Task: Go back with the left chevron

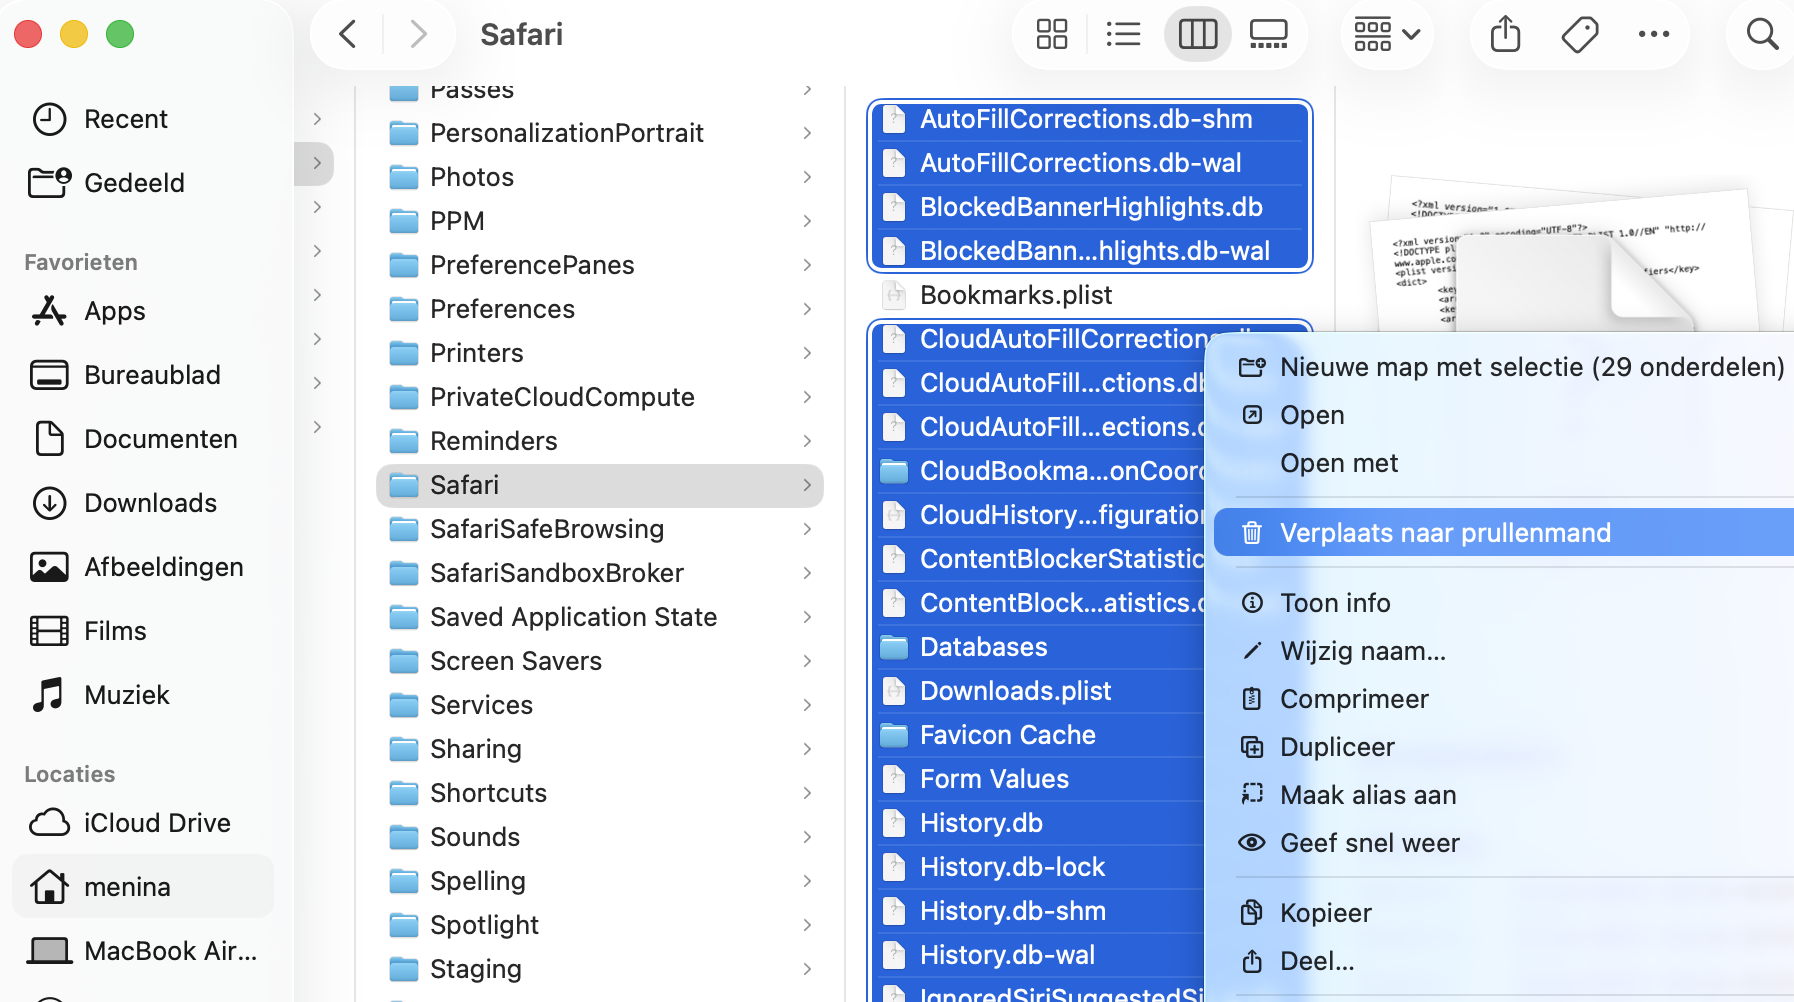Action: (x=348, y=34)
